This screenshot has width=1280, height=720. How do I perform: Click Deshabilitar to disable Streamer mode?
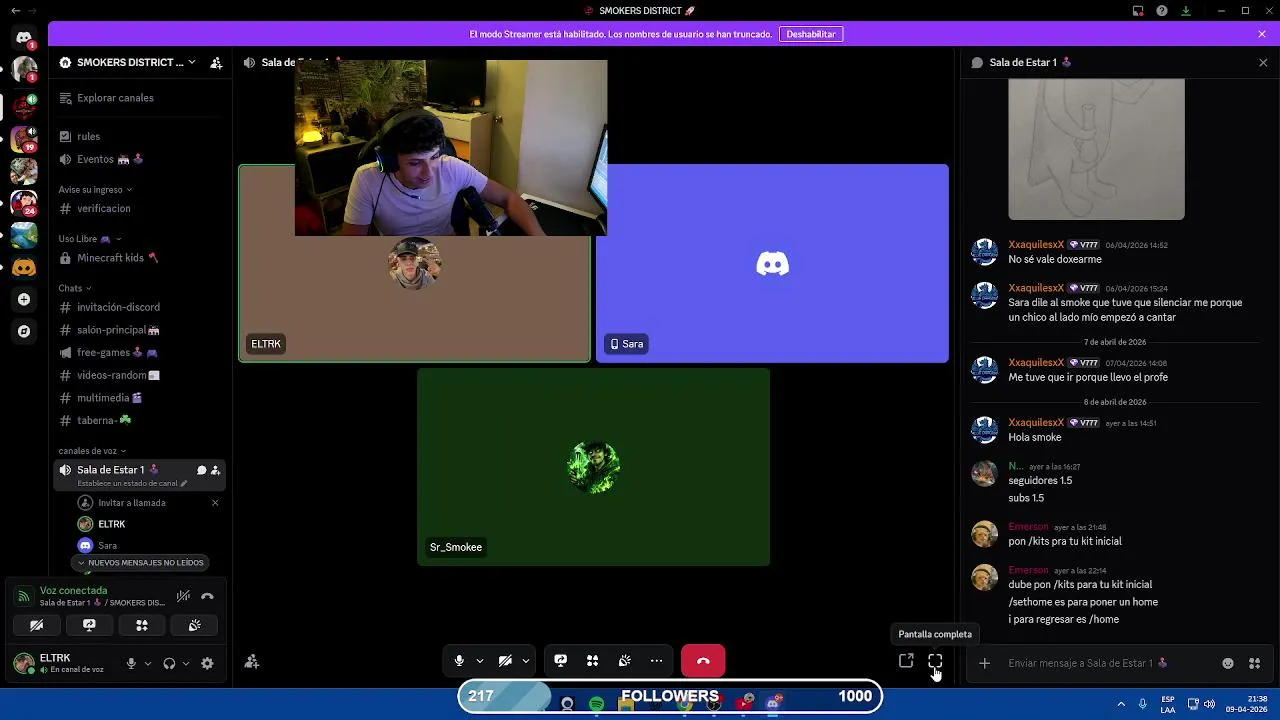(x=811, y=34)
